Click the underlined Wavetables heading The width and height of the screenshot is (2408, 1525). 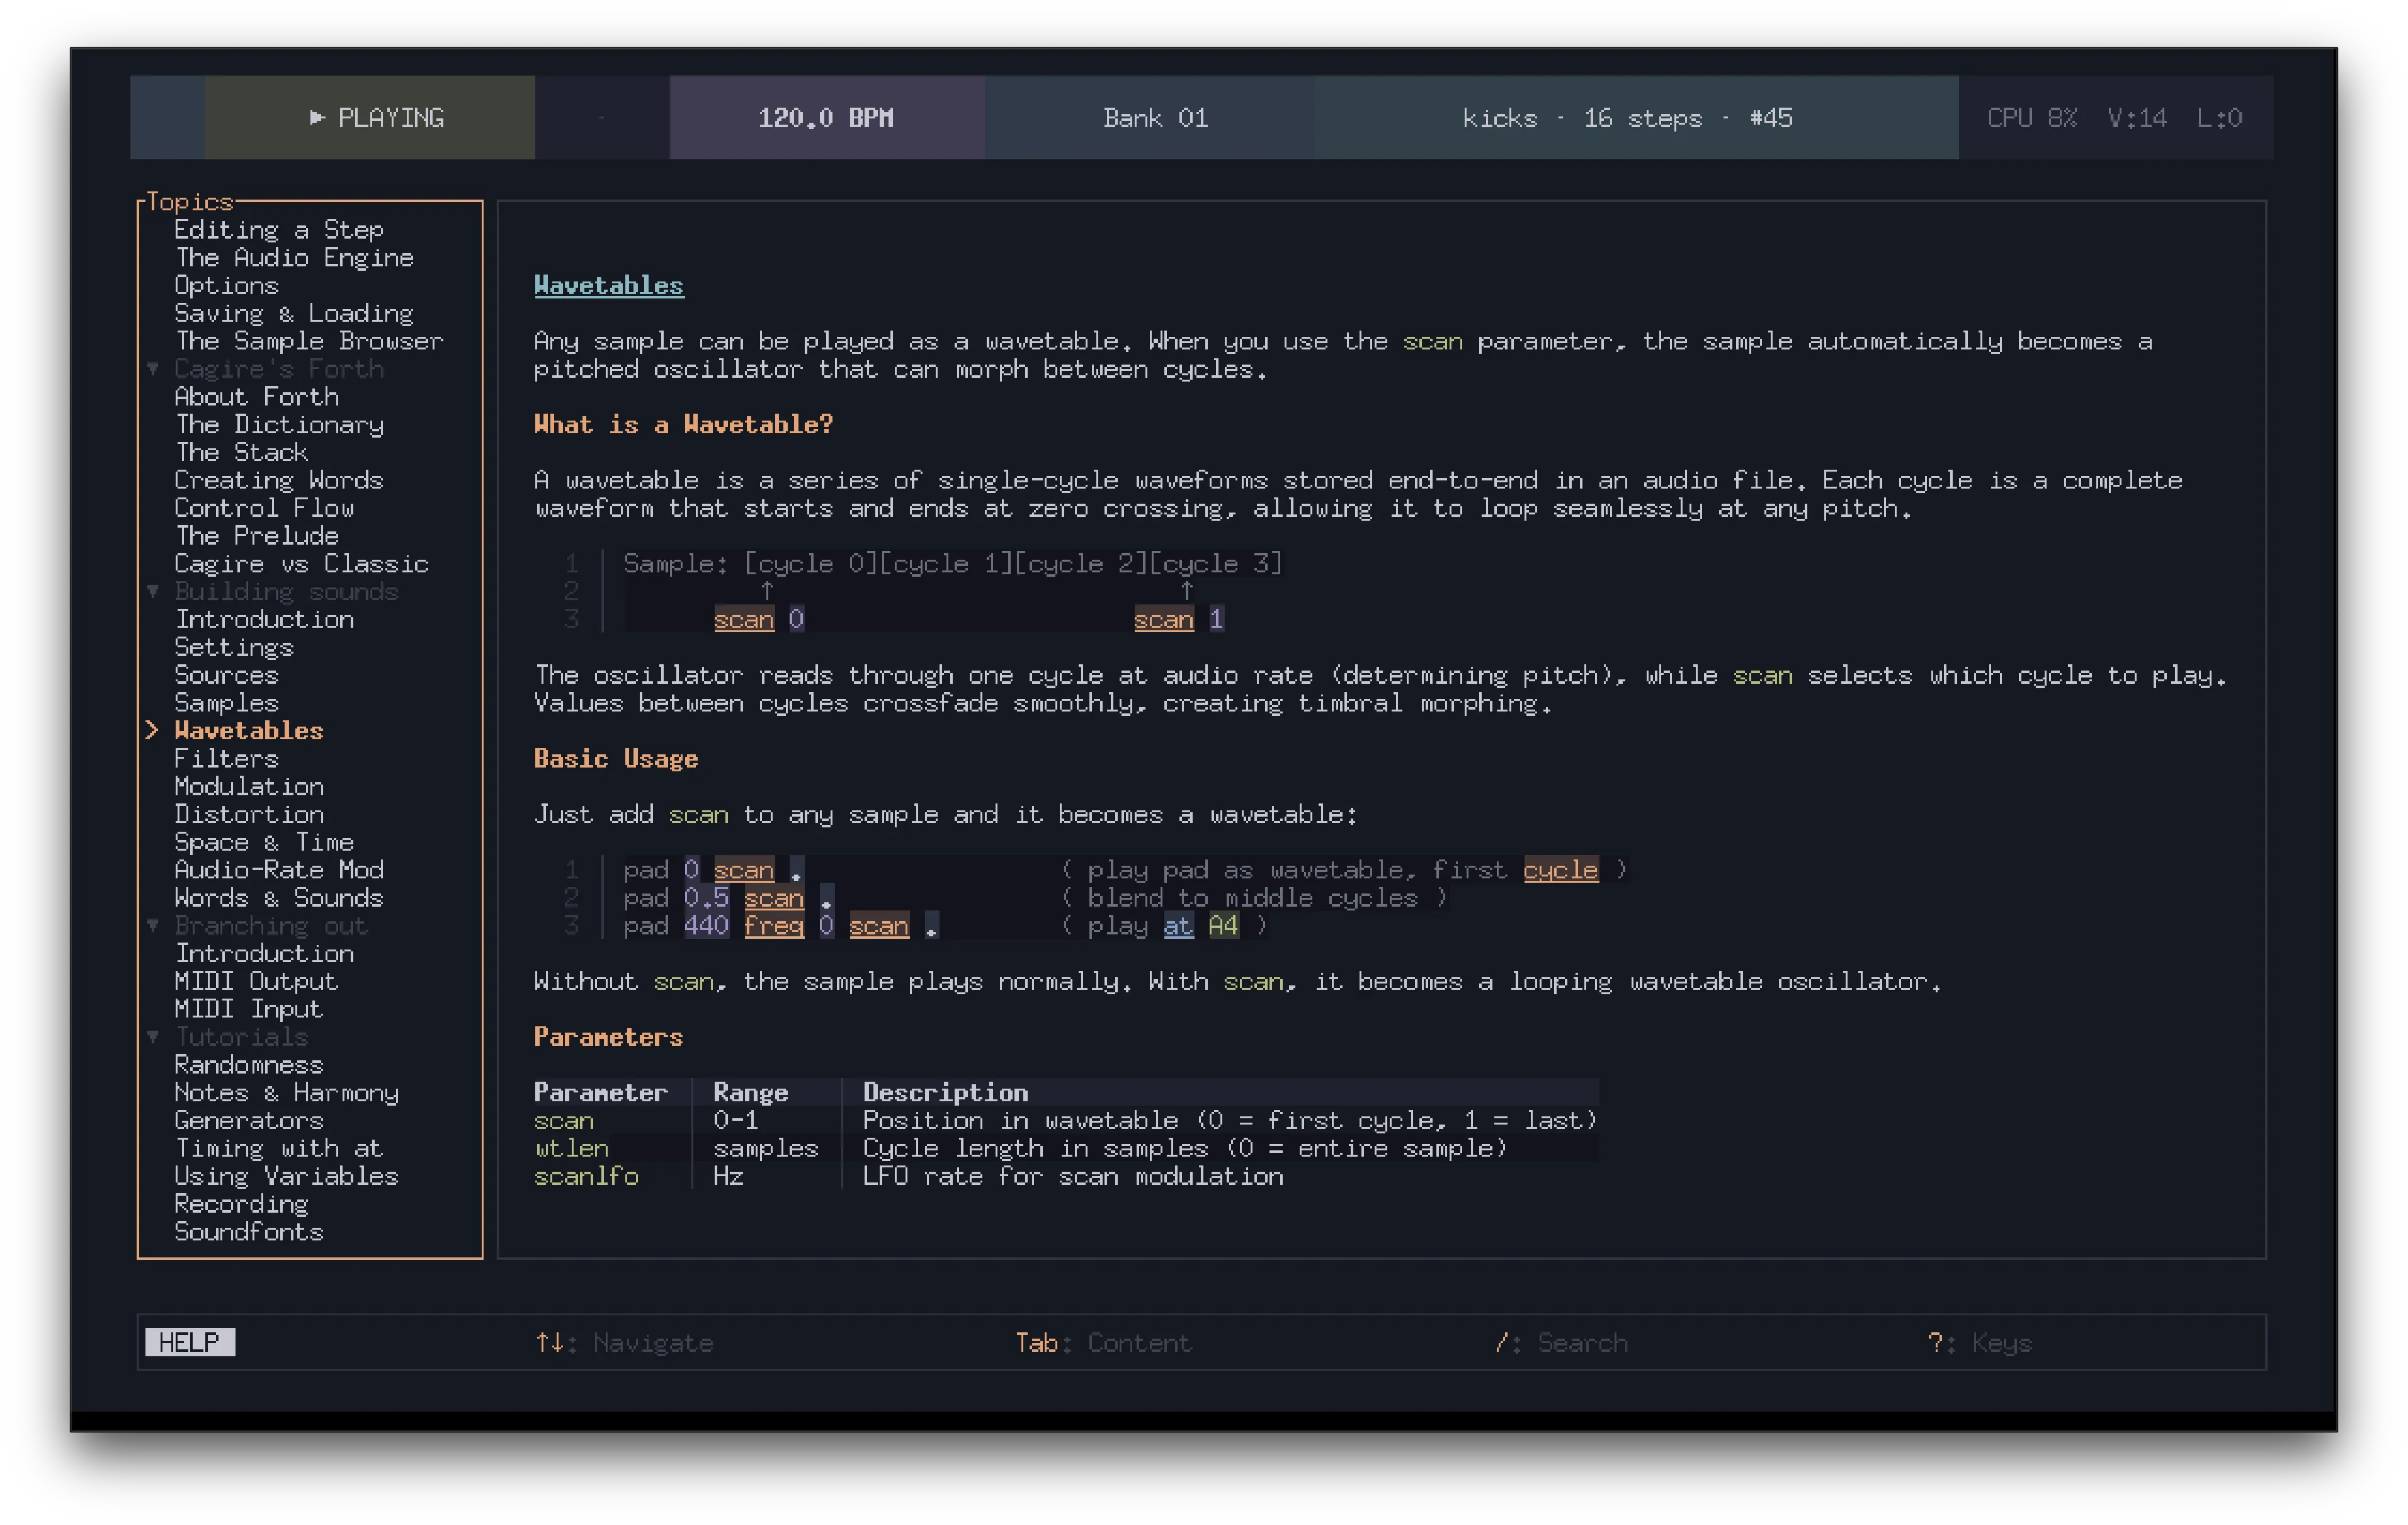pyautogui.click(x=608, y=285)
